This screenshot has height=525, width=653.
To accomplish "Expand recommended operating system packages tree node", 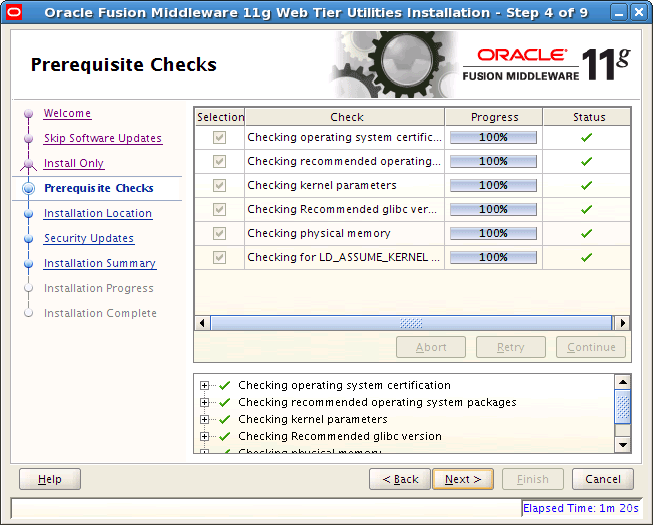I will click(204, 402).
